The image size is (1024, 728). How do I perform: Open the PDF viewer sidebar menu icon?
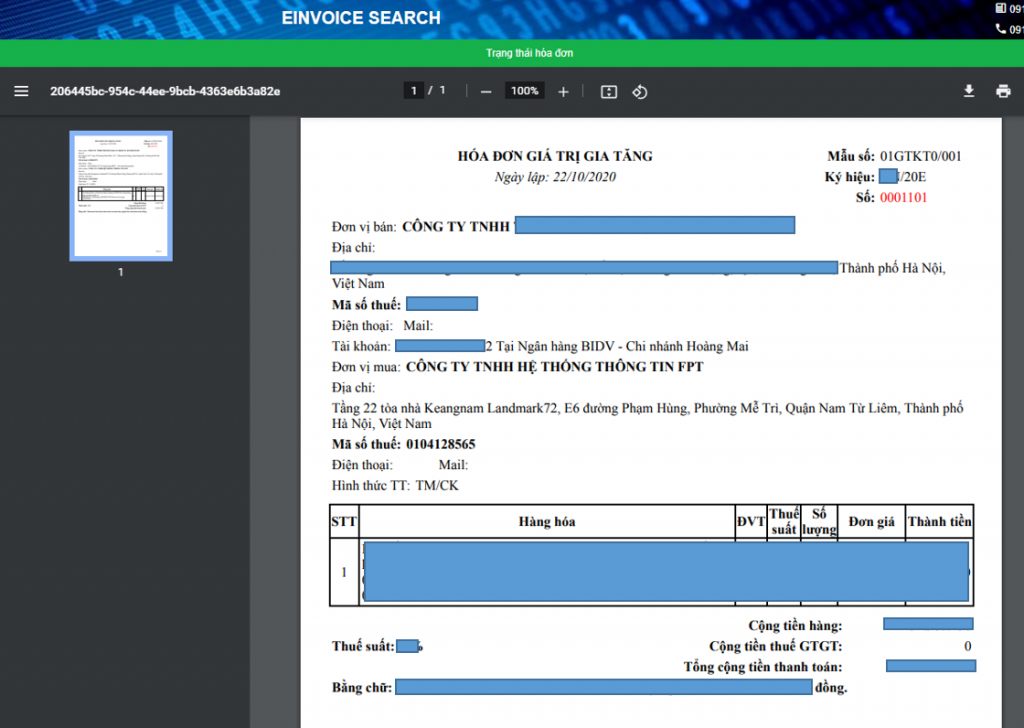coord(21,91)
